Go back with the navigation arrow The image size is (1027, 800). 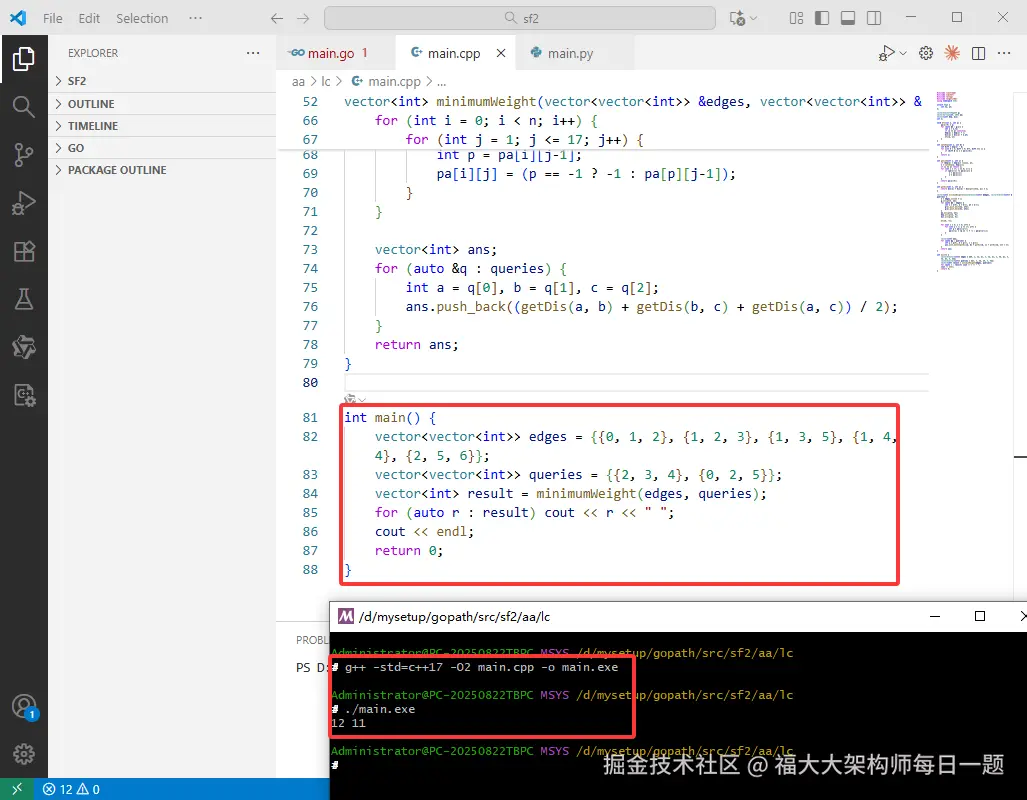coord(277,18)
